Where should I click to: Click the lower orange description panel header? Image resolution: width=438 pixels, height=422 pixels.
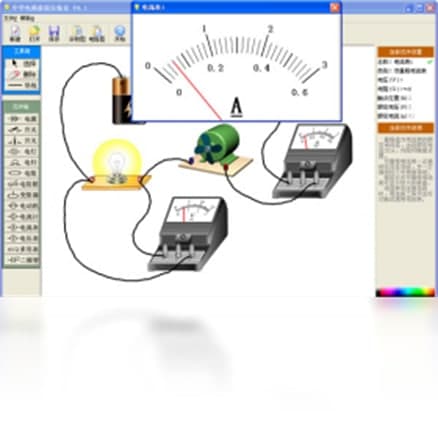coord(405,128)
